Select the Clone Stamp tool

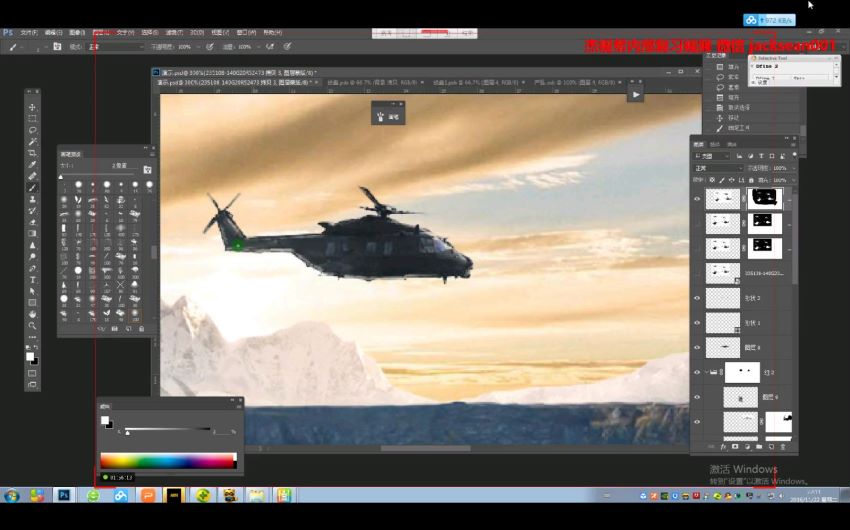(x=33, y=199)
